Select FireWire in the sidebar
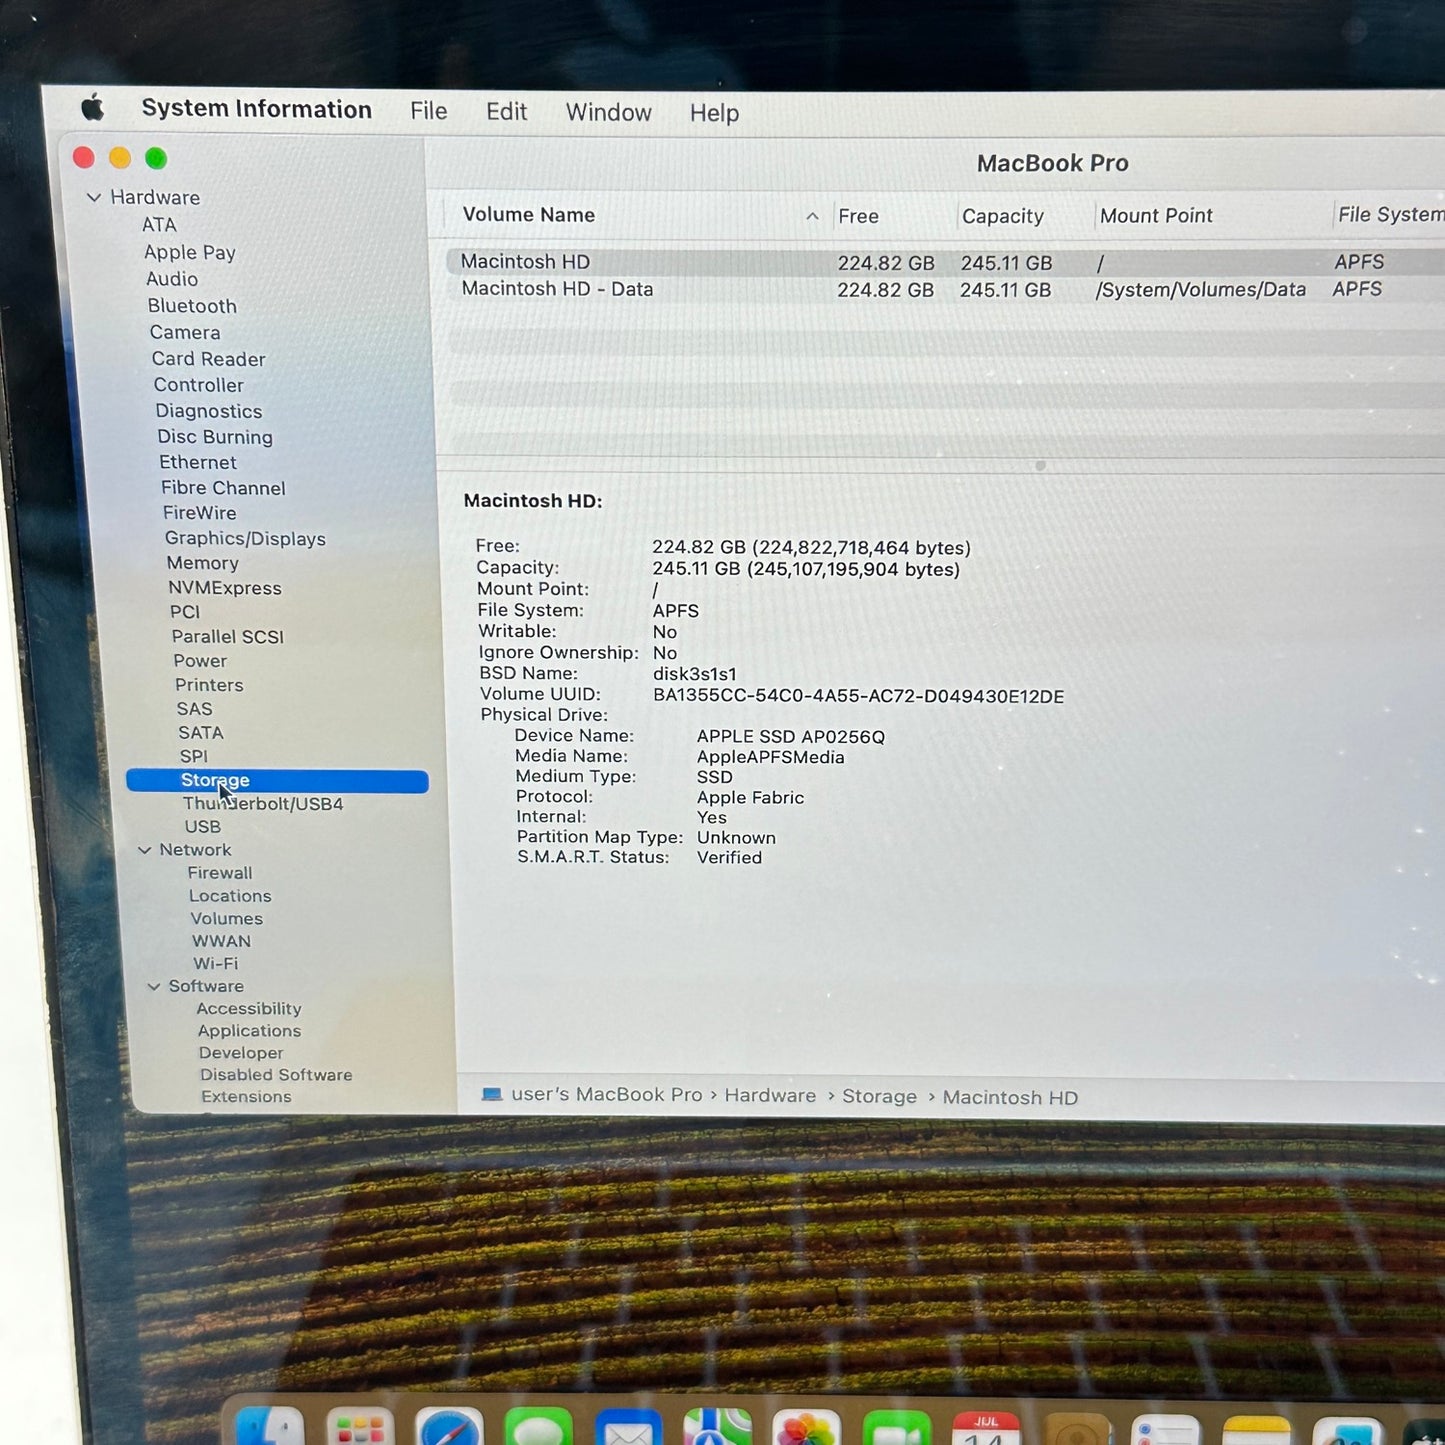 point(199,513)
